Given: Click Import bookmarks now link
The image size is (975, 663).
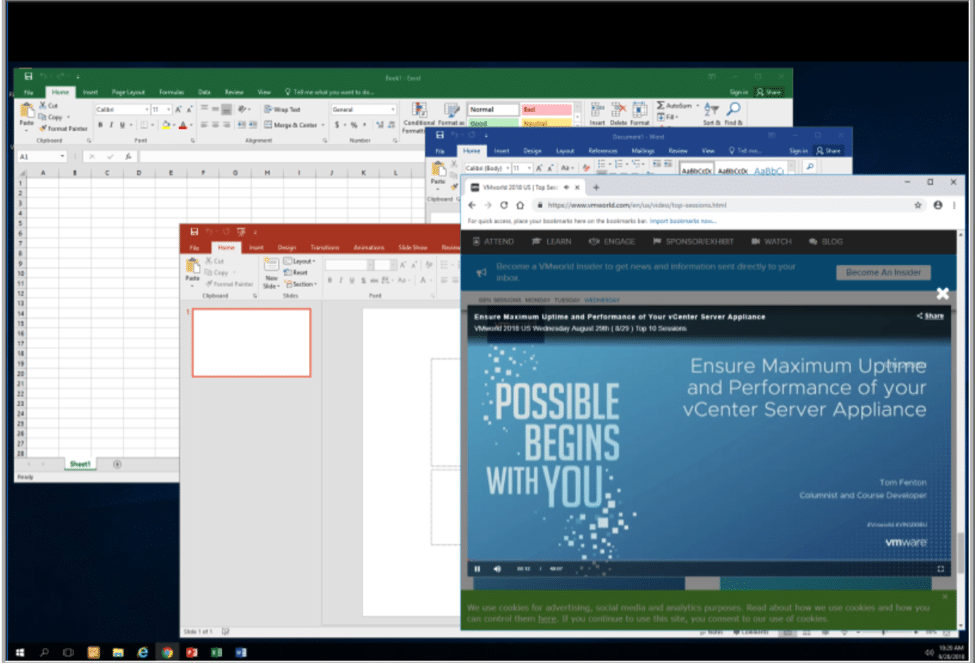Looking at the screenshot, I should tap(683, 221).
